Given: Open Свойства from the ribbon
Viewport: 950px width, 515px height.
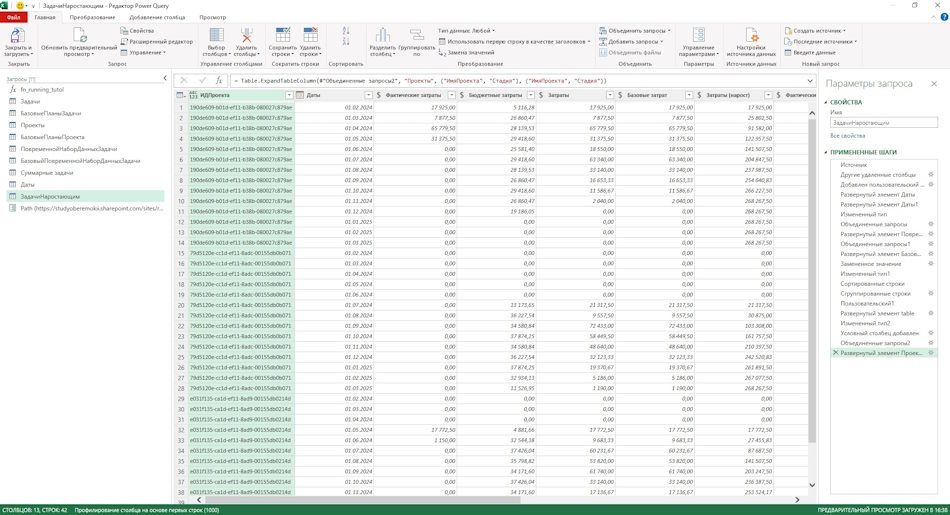Looking at the screenshot, I should click(137, 30).
